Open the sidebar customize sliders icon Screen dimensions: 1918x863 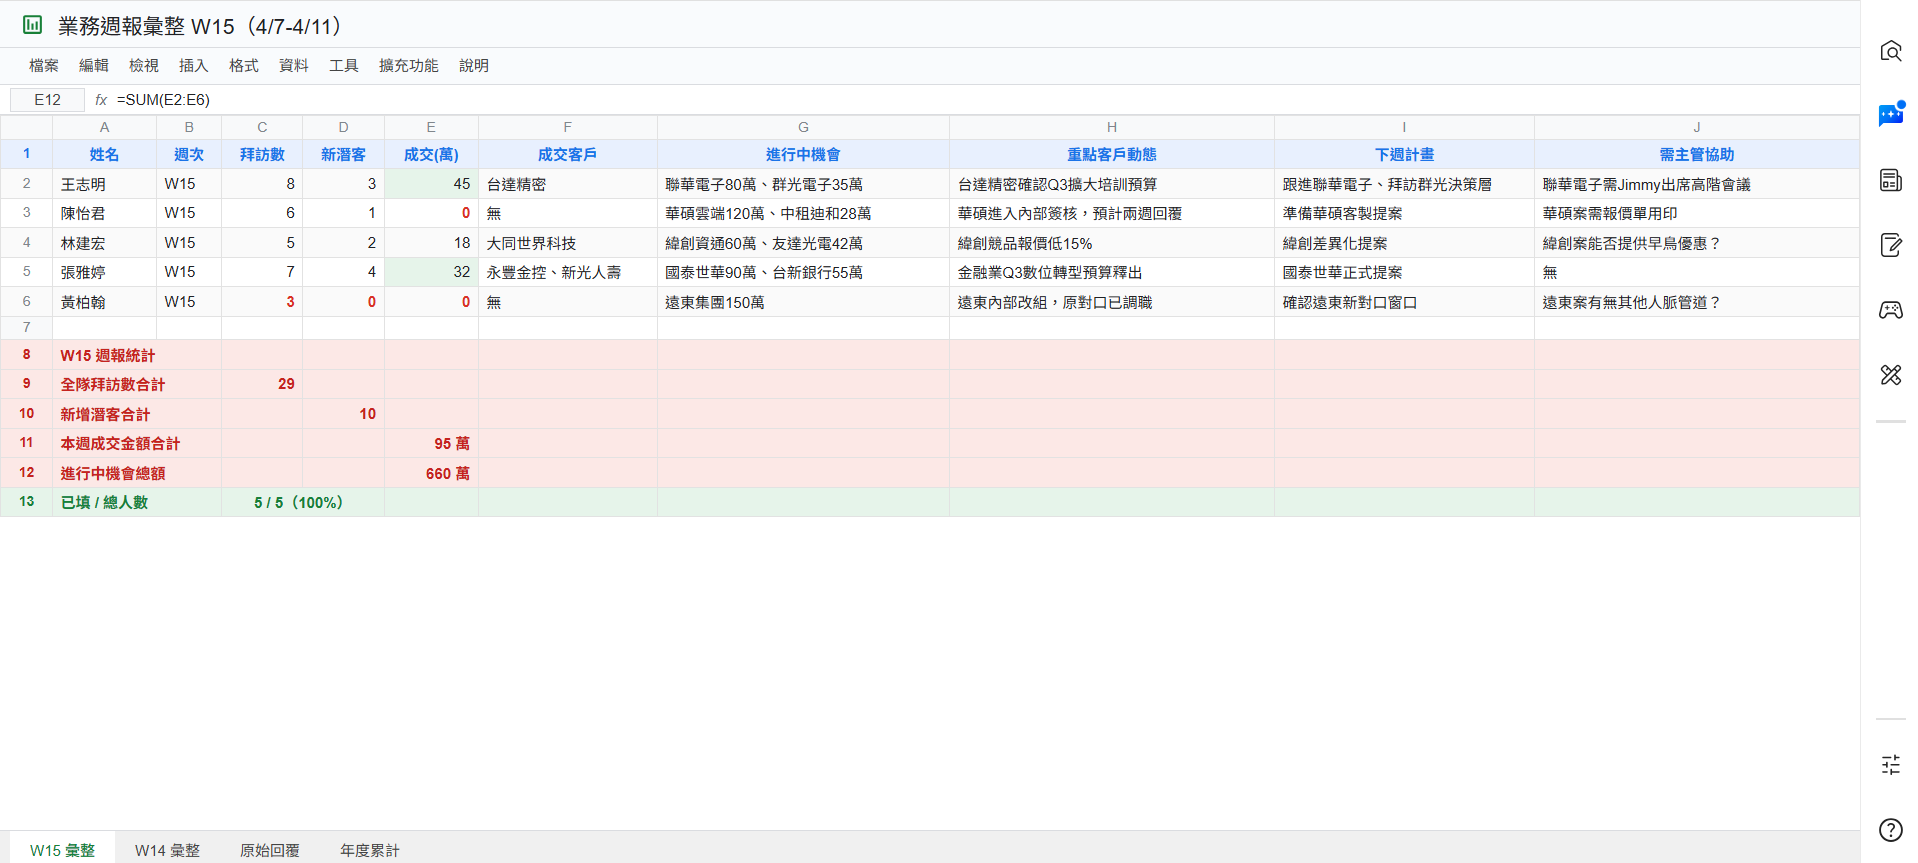click(1890, 765)
